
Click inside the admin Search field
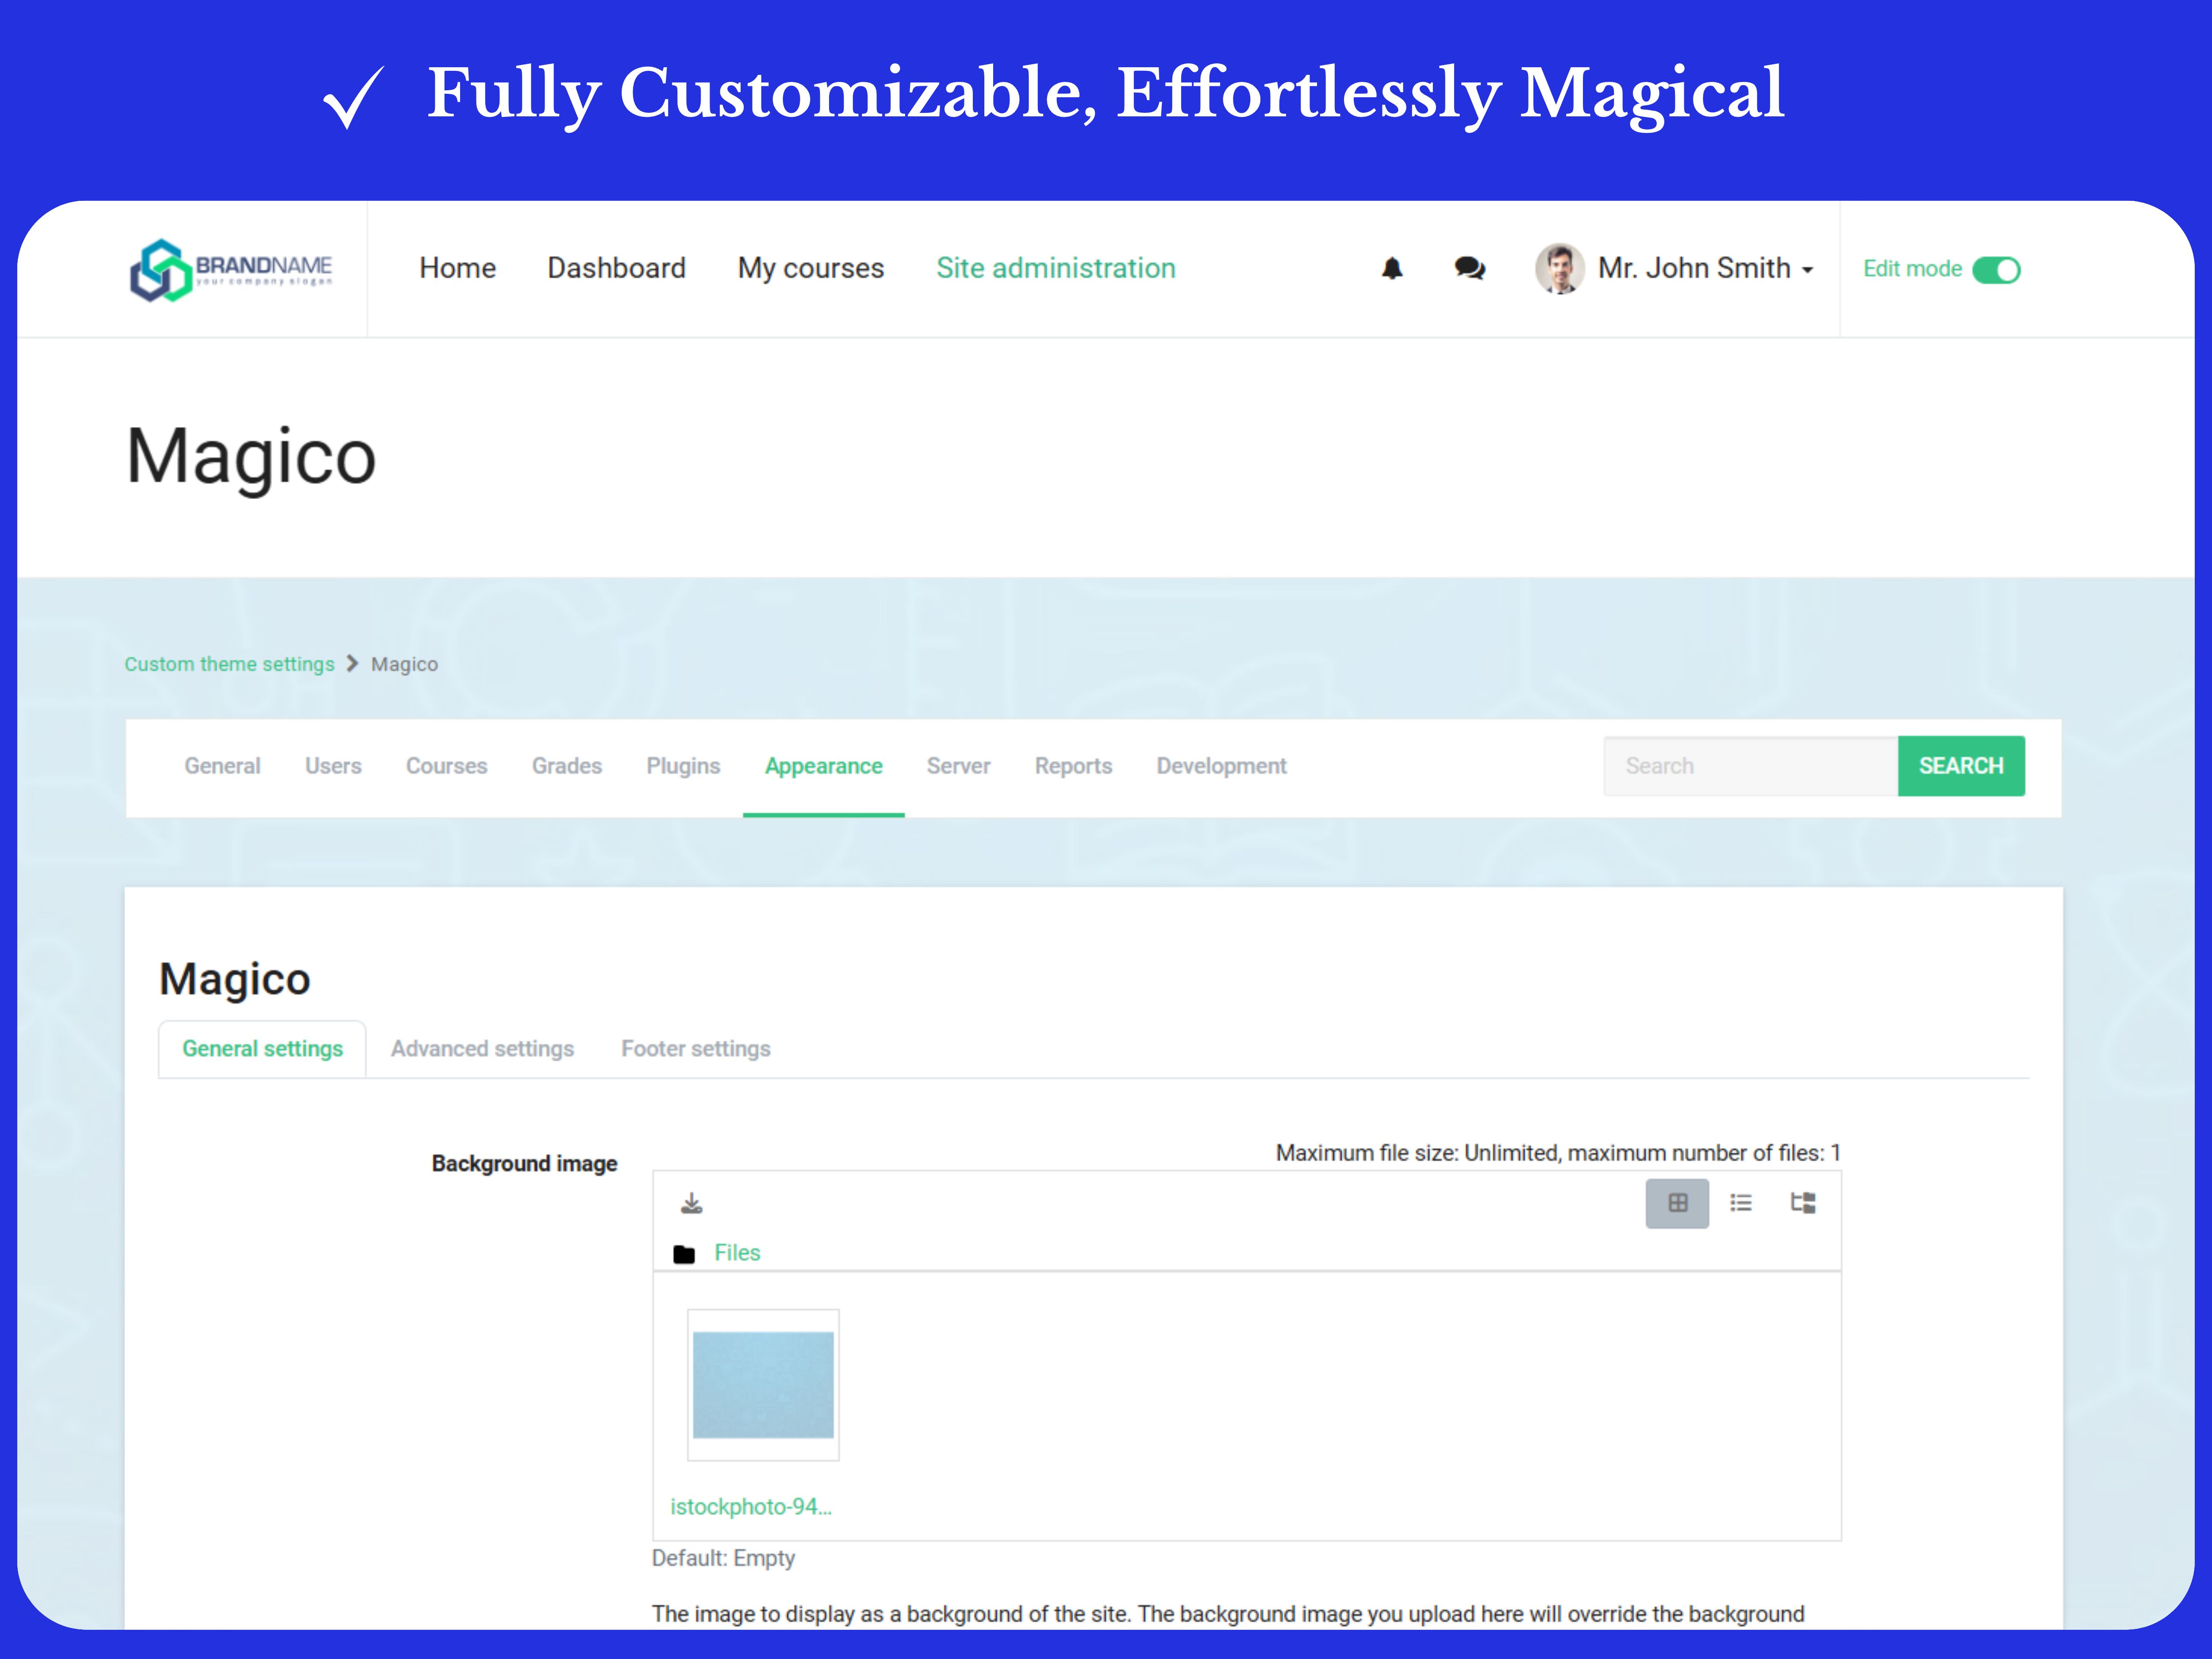[1750, 766]
